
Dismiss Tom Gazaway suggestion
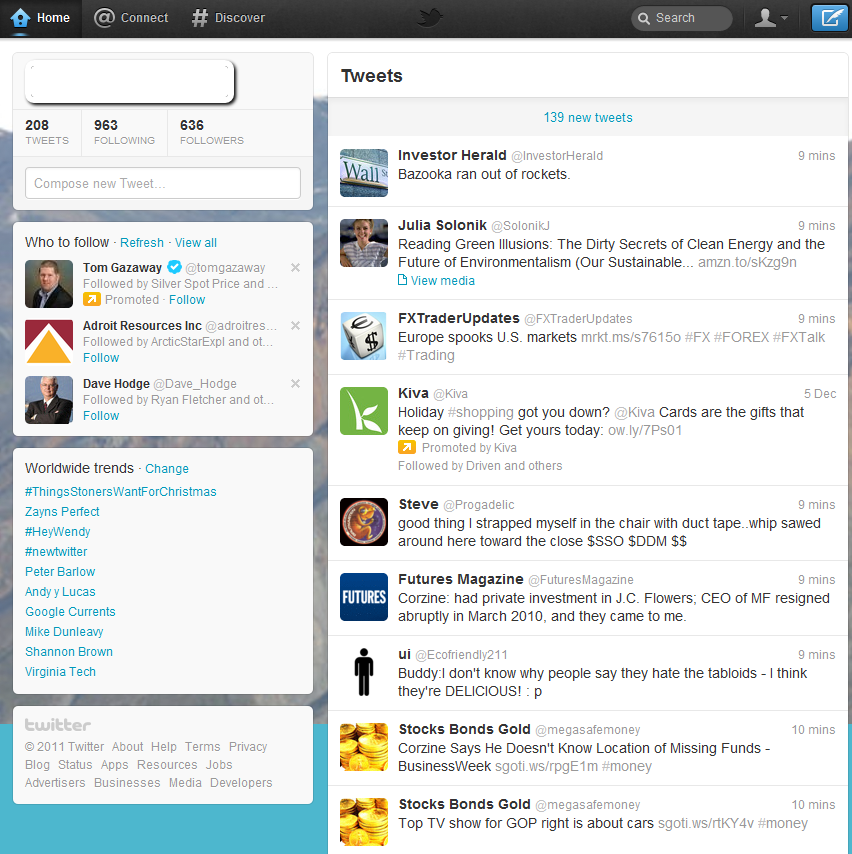[x=295, y=267]
